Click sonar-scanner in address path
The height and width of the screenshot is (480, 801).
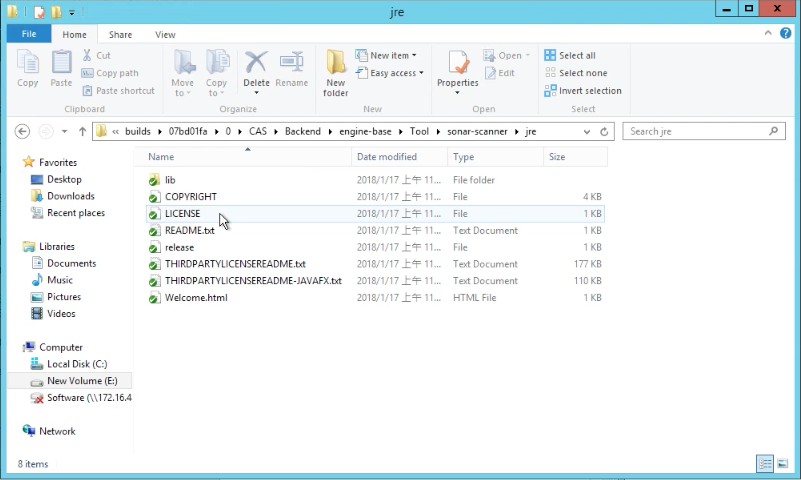[477, 131]
